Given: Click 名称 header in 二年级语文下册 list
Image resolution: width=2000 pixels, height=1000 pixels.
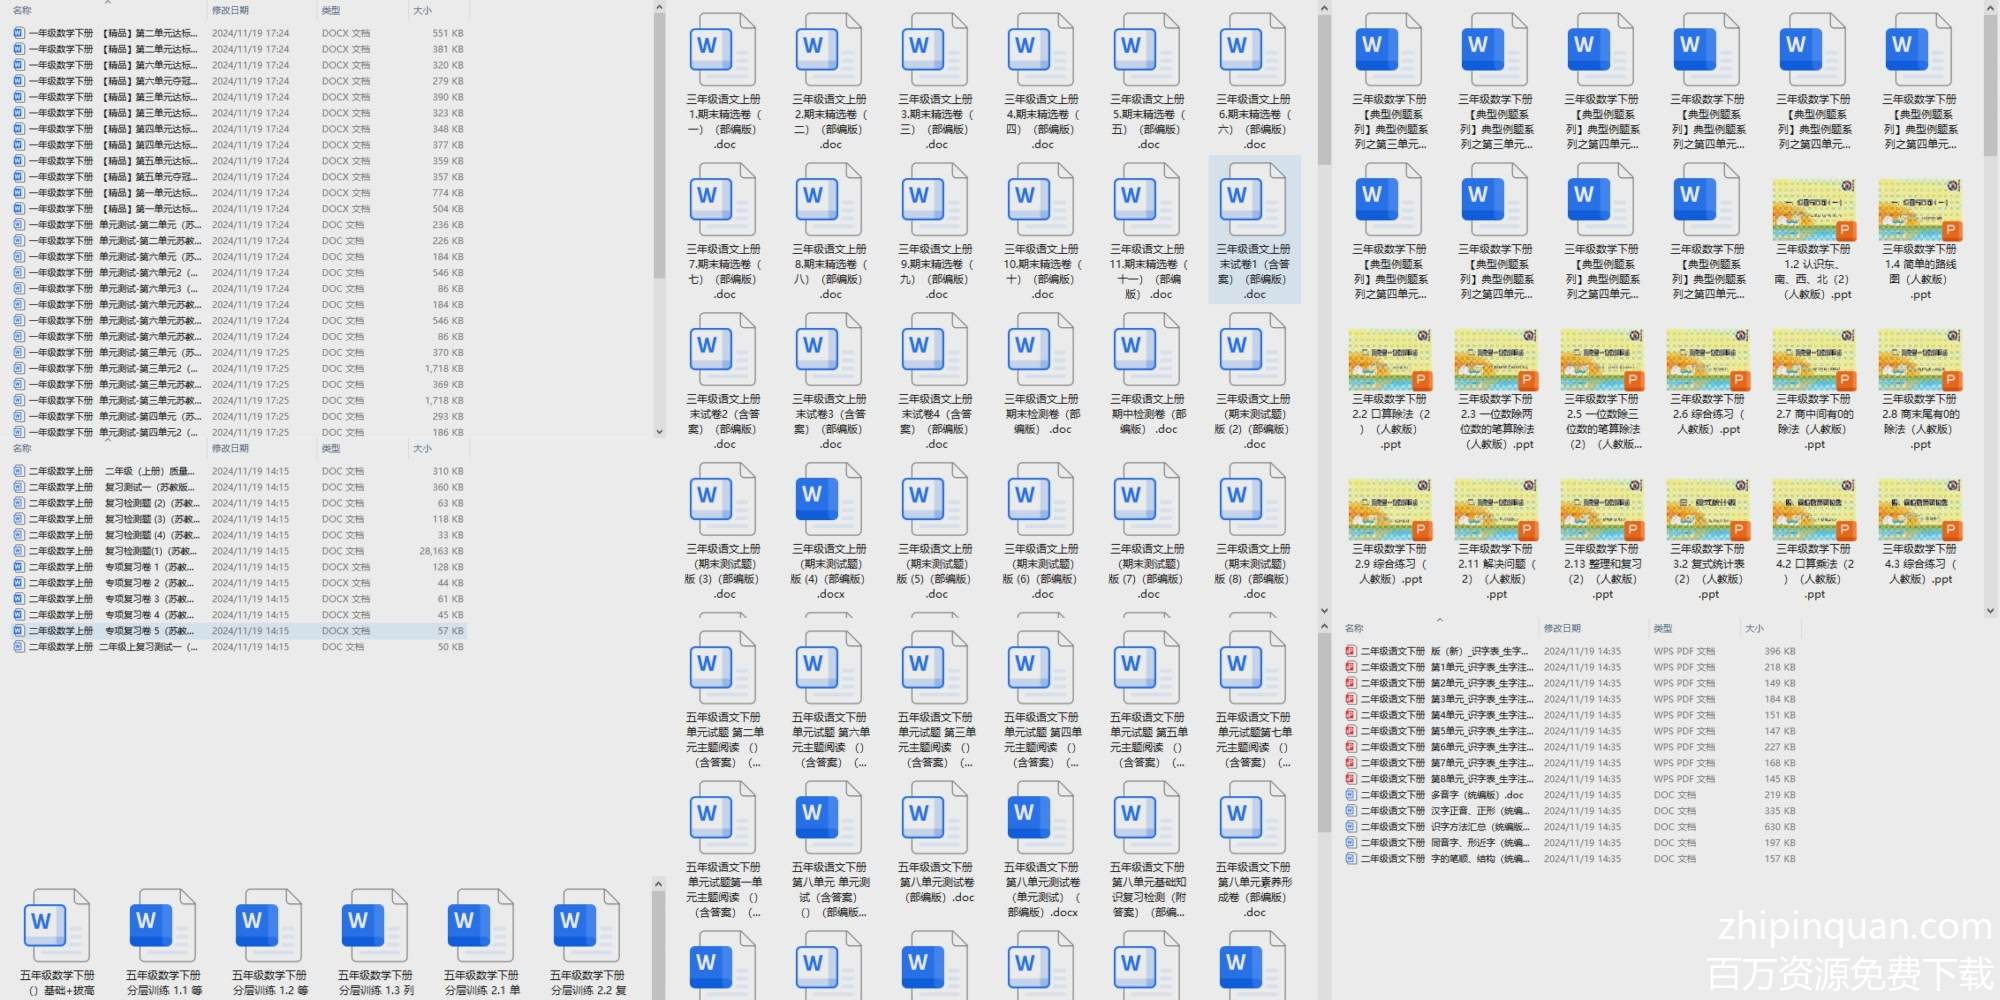Looking at the screenshot, I should pyautogui.click(x=1354, y=628).
